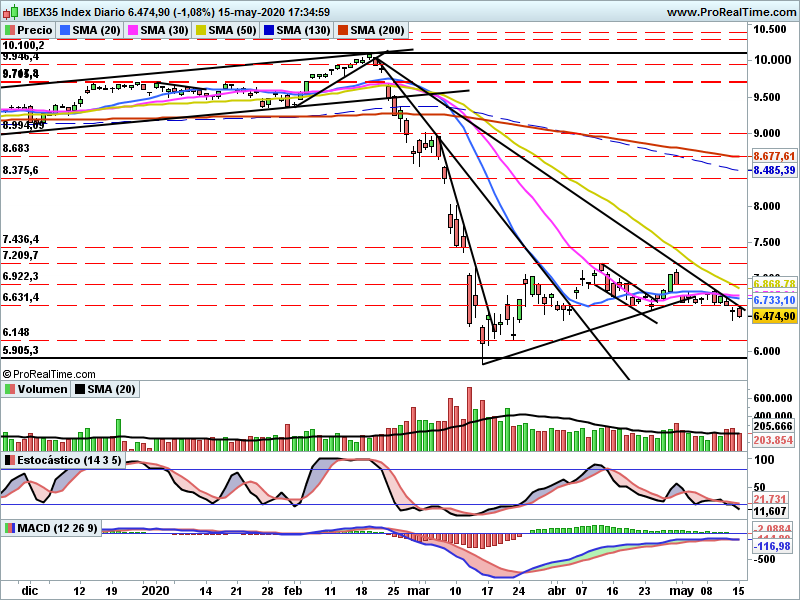Screen dimensions: 800x600
Task: Click the SMA 130 value 8.485,39
Action: (774, 170)
